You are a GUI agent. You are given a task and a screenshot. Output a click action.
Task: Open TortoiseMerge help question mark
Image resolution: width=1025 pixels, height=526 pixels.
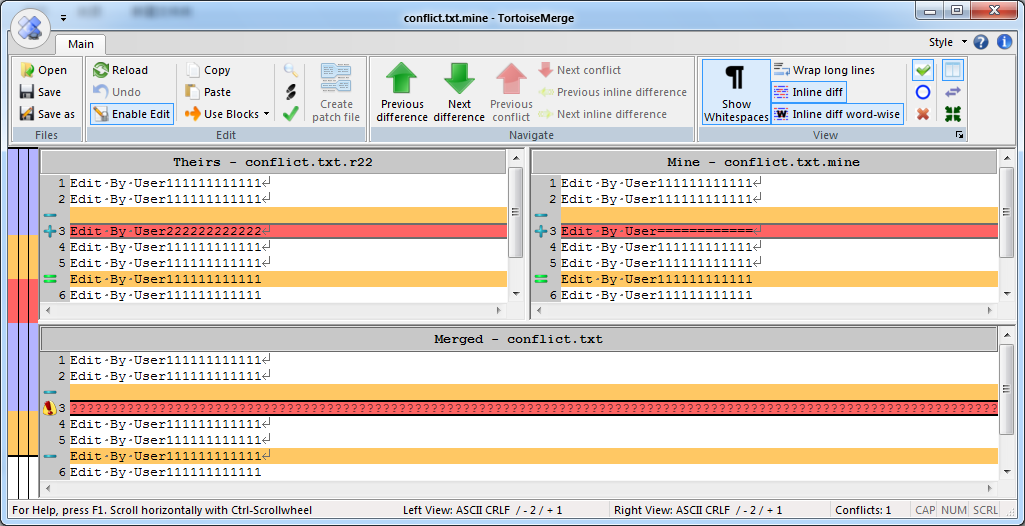[981, 42]
